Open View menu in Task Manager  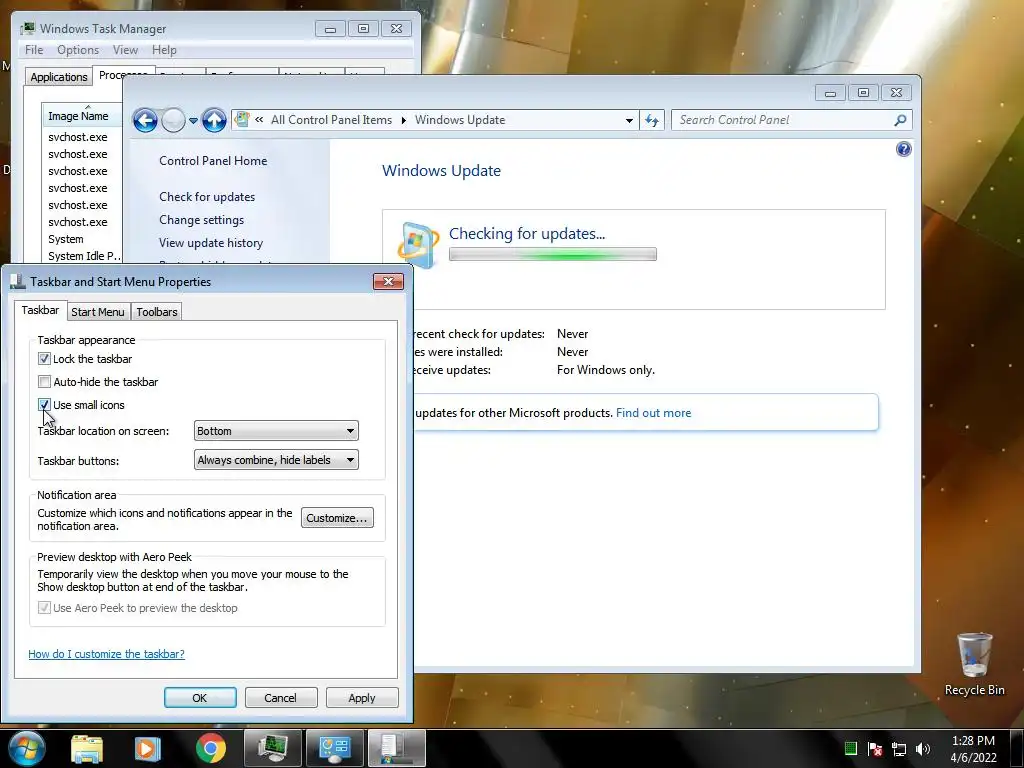[x=125, y=50]
